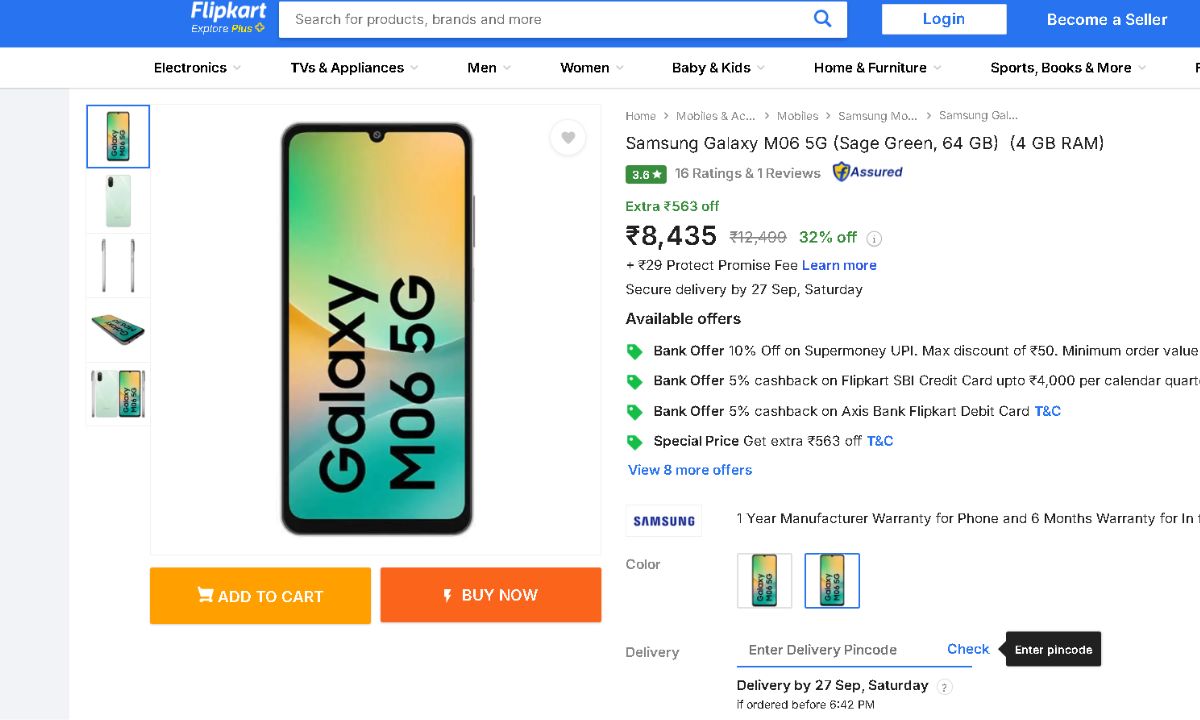Viewport: 1200px width, 720px height.
Task: Select the second product thumbnail image
Action: coord(118,202)
